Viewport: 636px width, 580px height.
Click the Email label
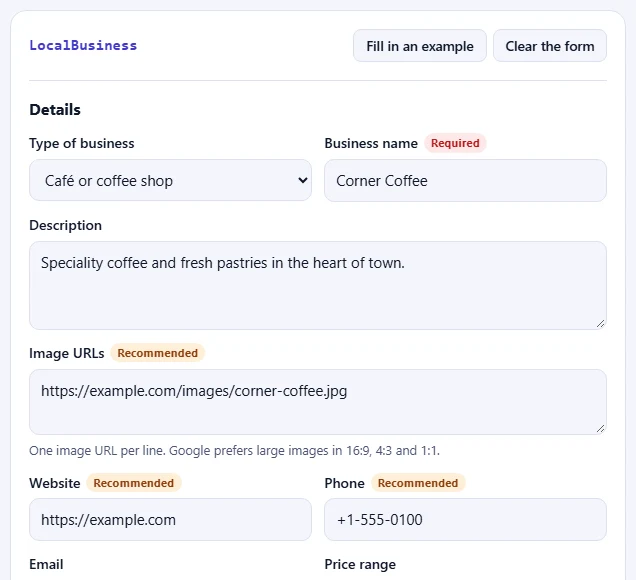[46, 564]
